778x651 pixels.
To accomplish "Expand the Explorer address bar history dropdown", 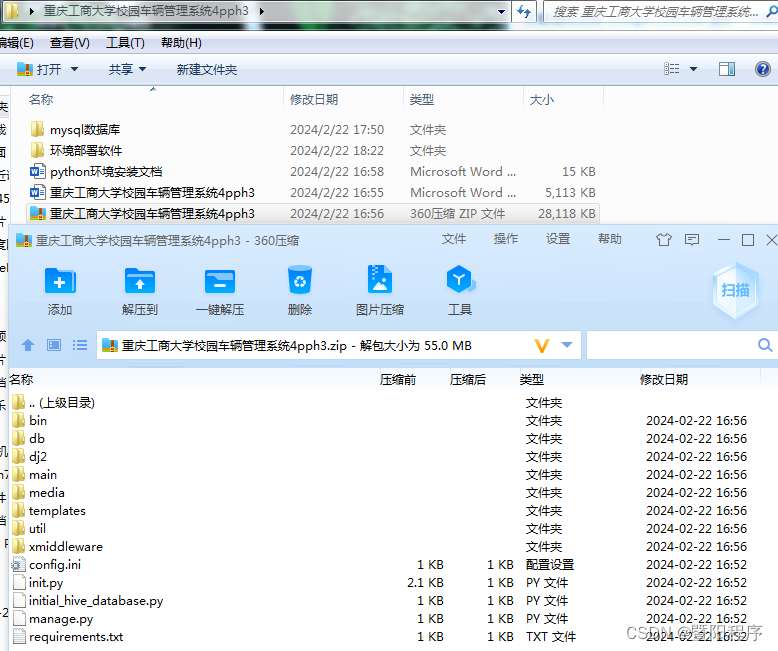I will (x=502, y=11).
